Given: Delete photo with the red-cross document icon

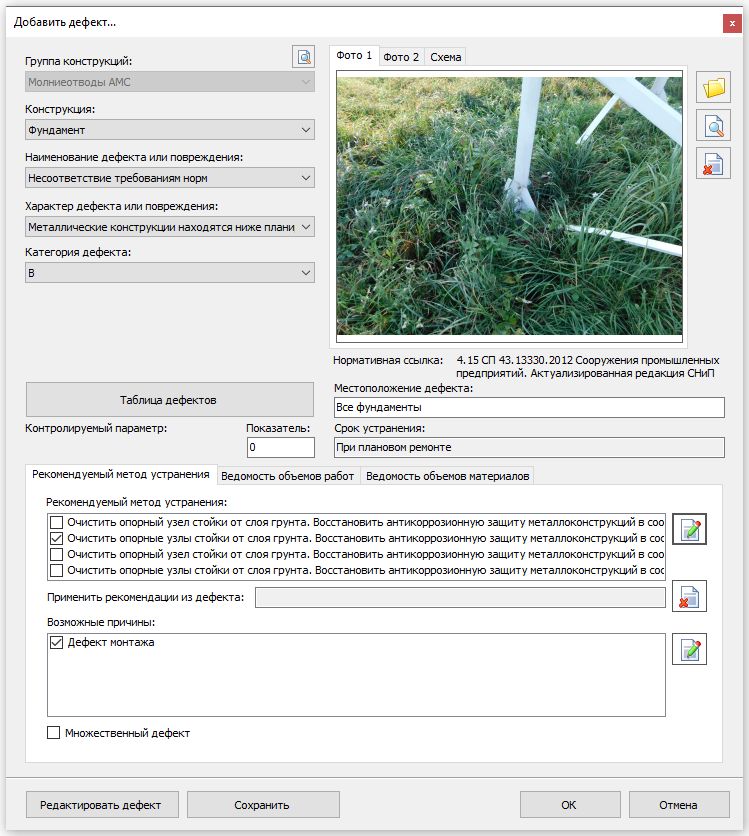Looking at the screenshot, I should (713, 164).
